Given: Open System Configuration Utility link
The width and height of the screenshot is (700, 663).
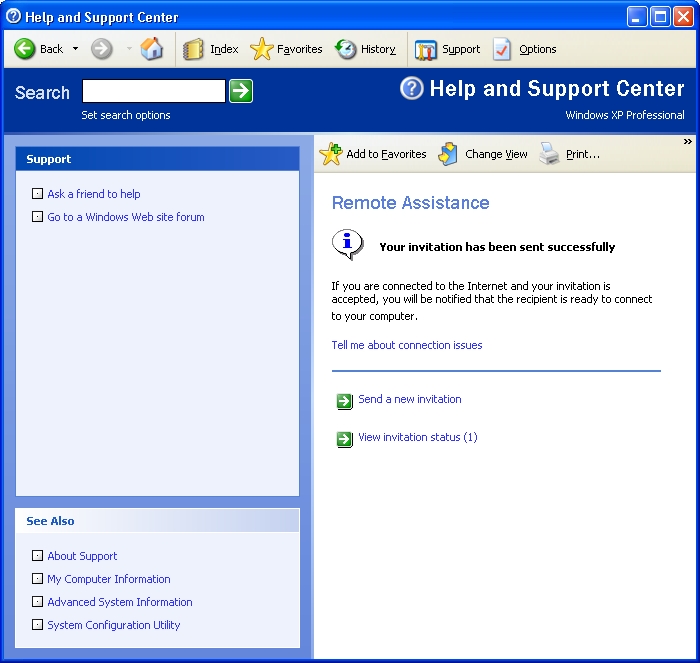Looking at the screenshot, I should (114, 625).
